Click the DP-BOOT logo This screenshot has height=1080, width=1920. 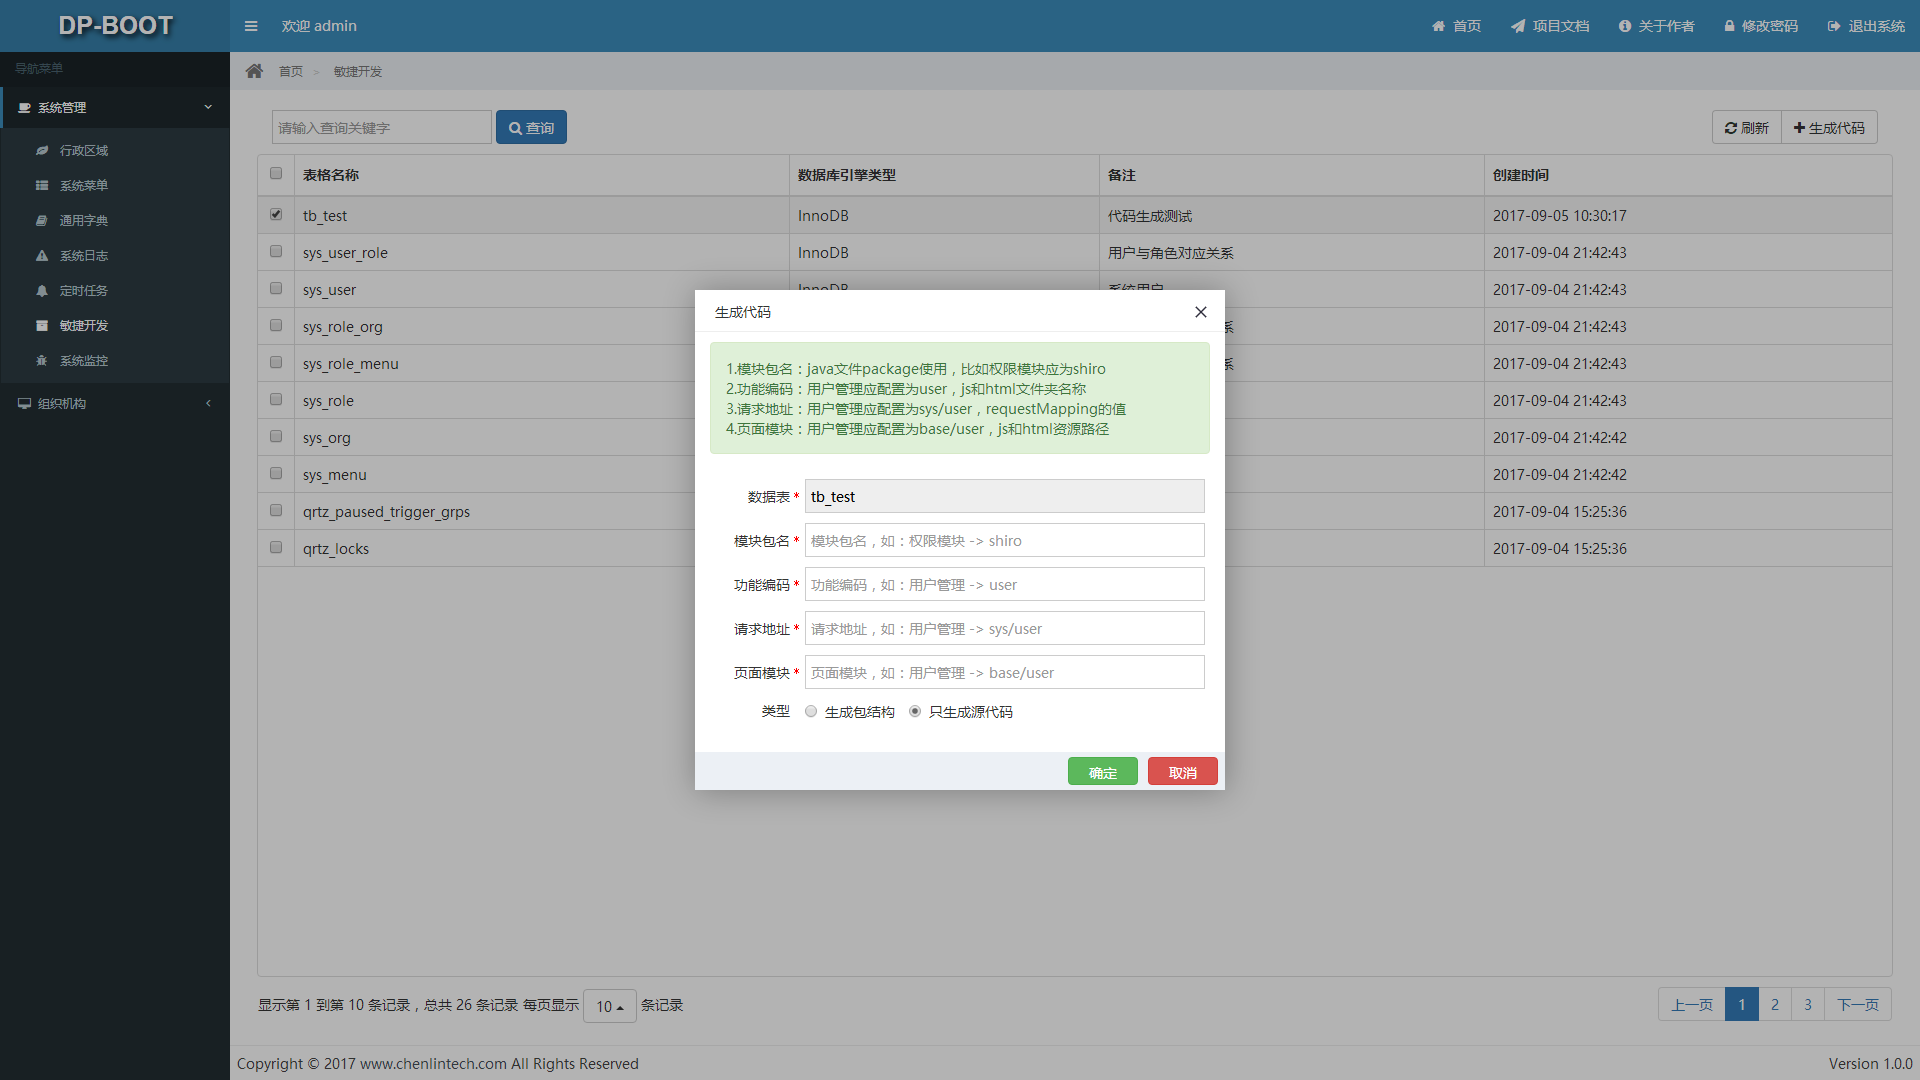click(115, 26)
